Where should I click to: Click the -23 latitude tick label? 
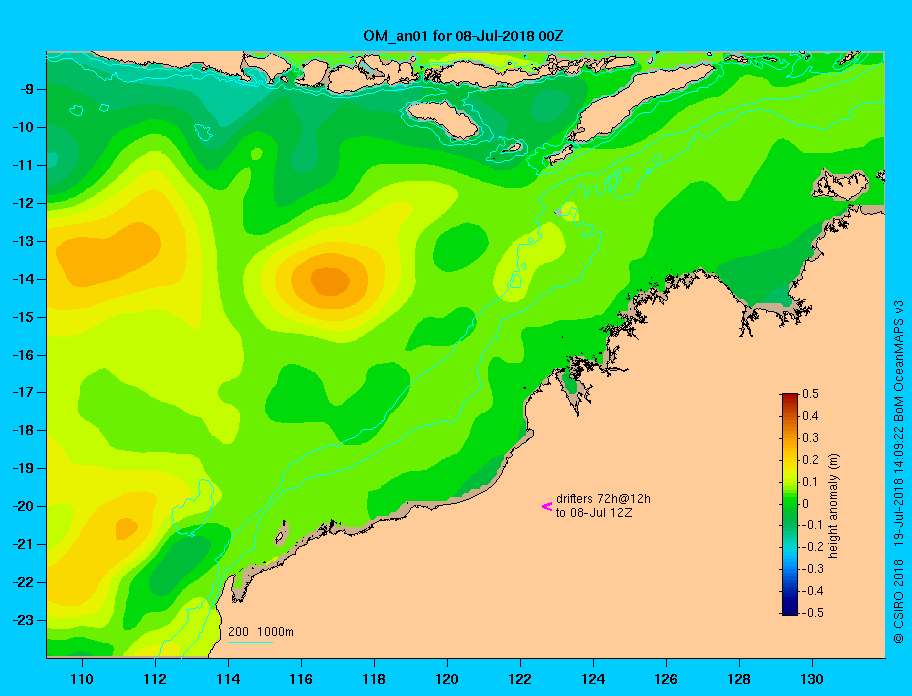(23, 620)
